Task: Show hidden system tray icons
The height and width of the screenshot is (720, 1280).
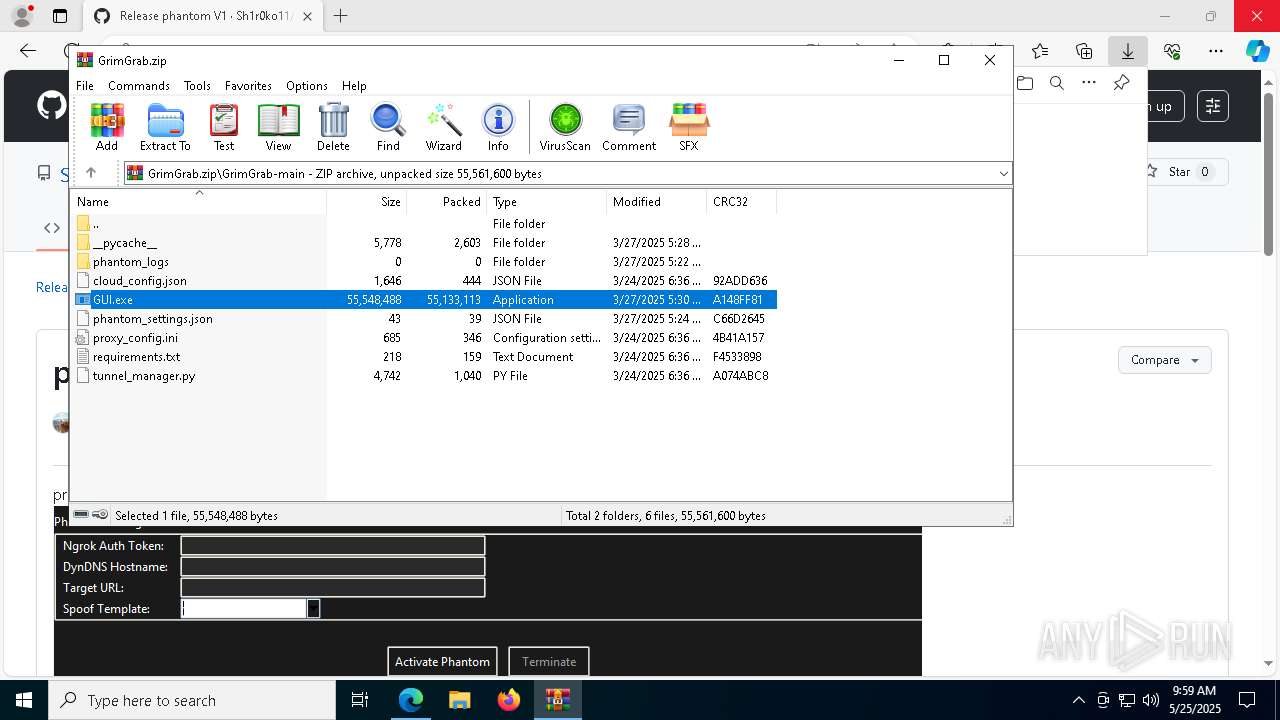Action: (x=1078, y=700)
